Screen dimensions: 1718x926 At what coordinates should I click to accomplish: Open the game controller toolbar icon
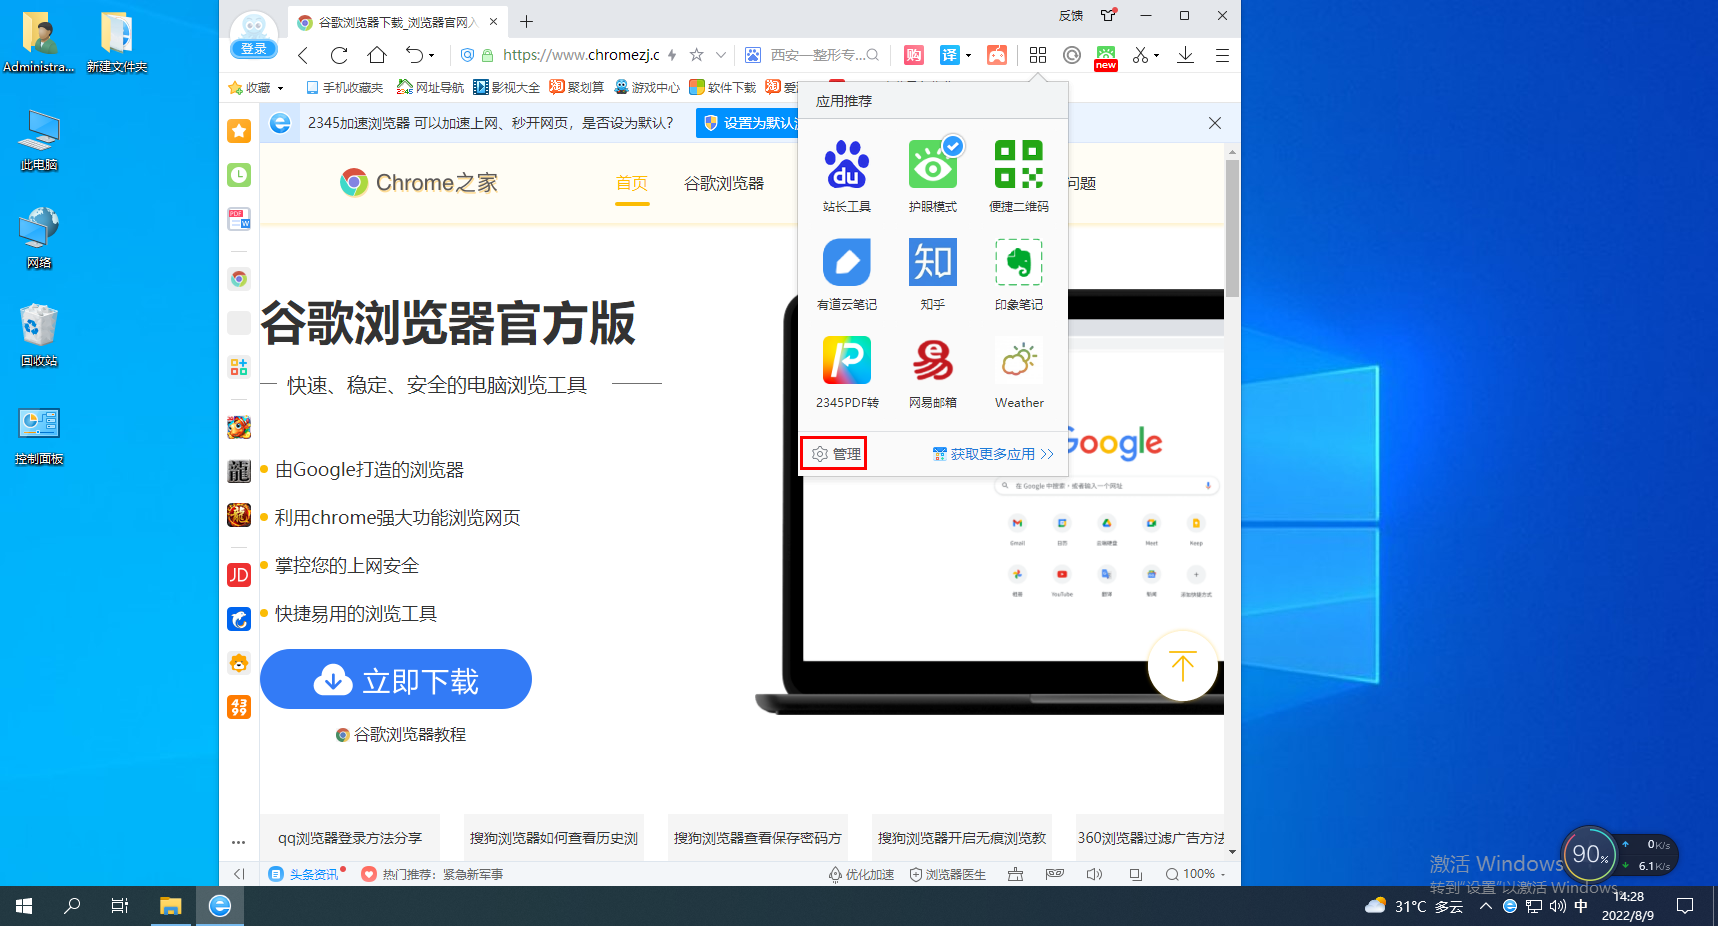click(997, 55)
